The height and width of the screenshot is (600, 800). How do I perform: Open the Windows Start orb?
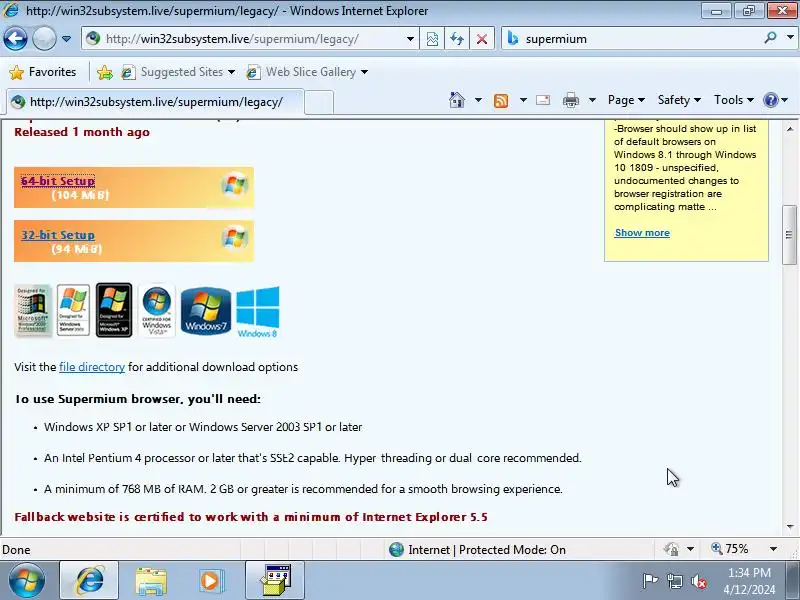point(27,580)
